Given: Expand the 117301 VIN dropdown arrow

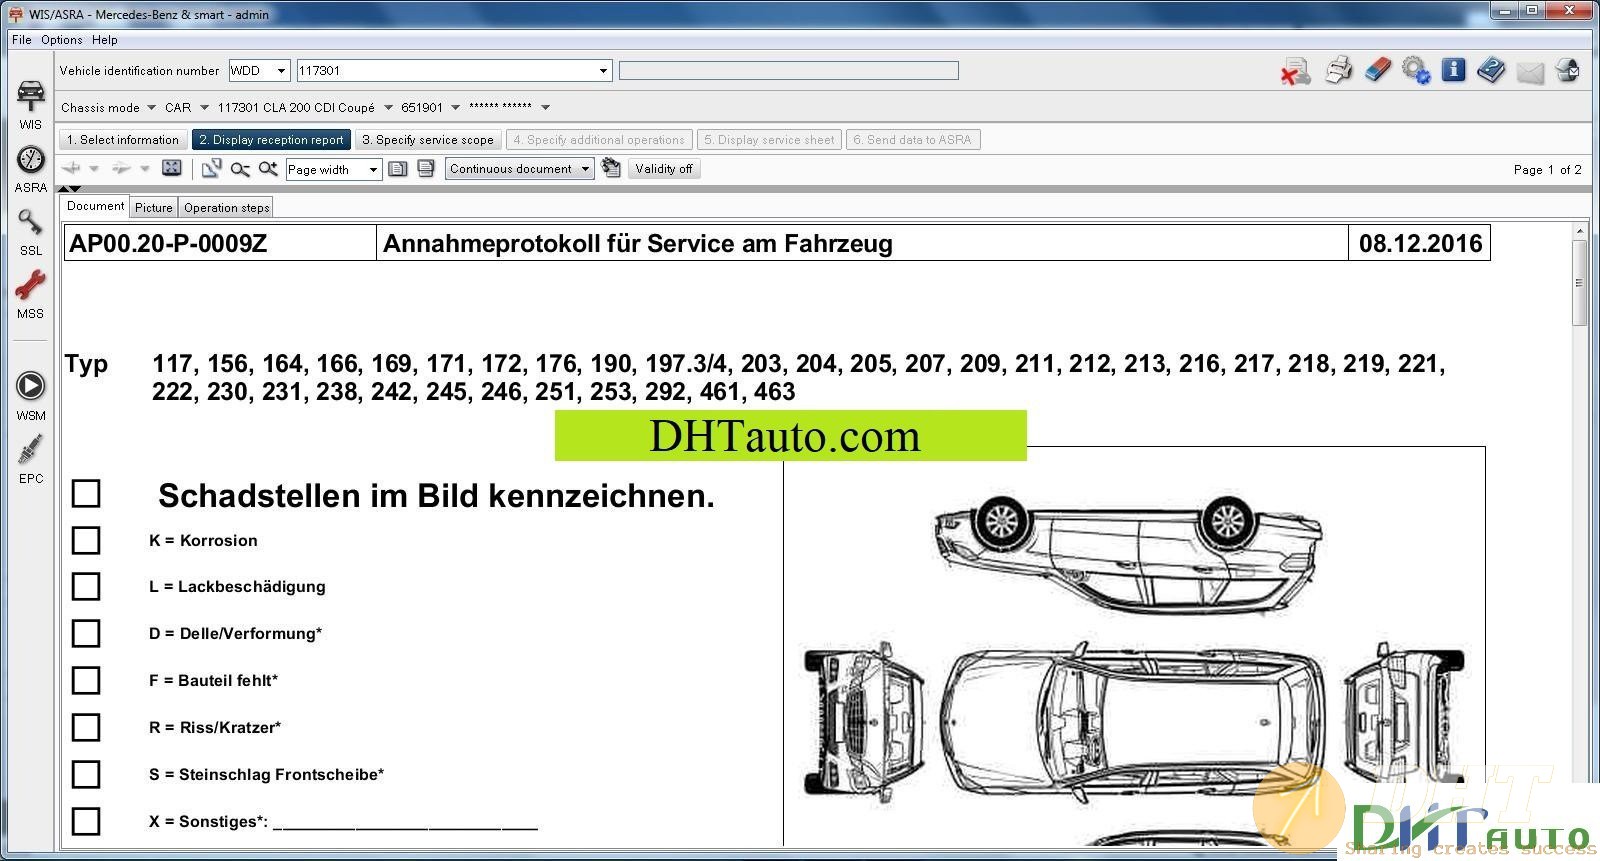Looking at the screenshot, I should click(603, 71).
